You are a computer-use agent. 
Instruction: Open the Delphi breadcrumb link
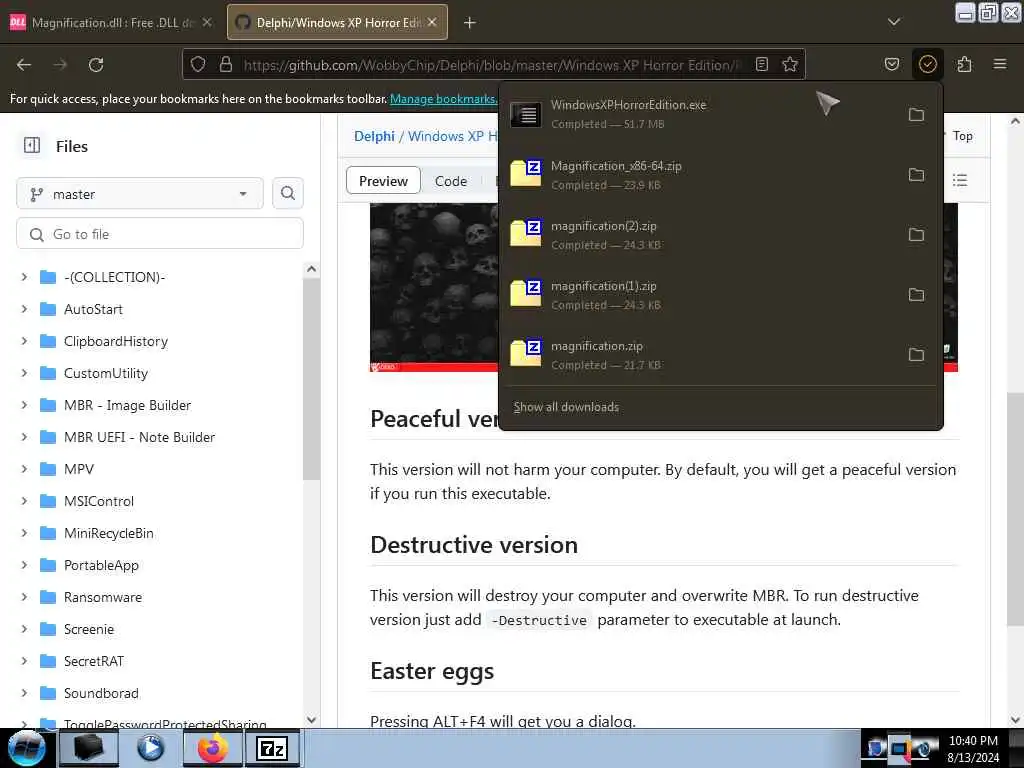tap(374, 136)
